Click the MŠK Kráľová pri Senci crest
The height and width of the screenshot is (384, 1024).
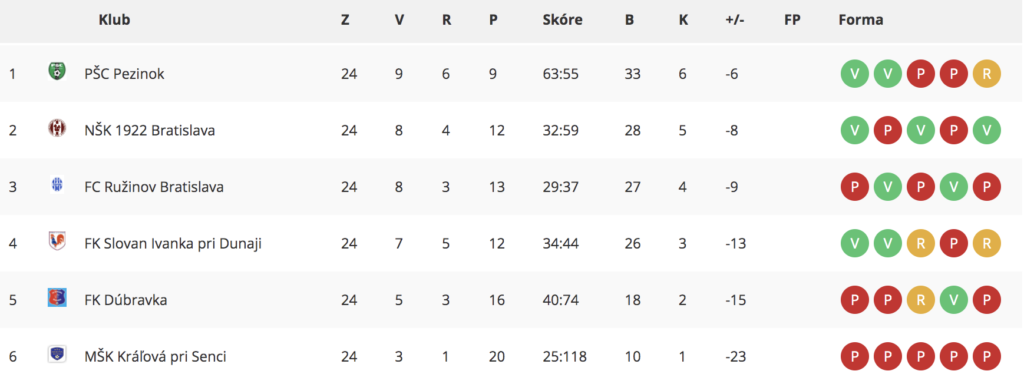tap(57, 355)
